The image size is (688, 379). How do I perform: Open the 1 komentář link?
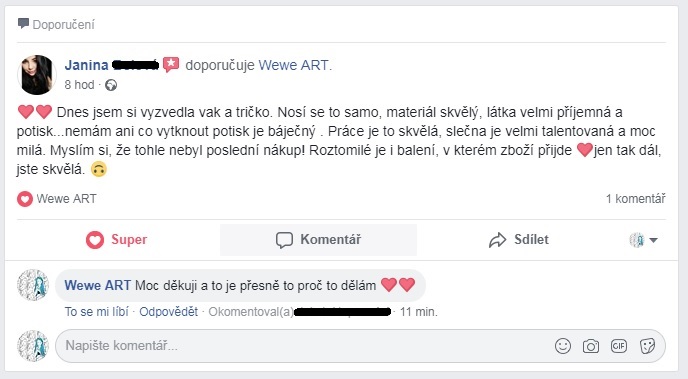(635, 199)
